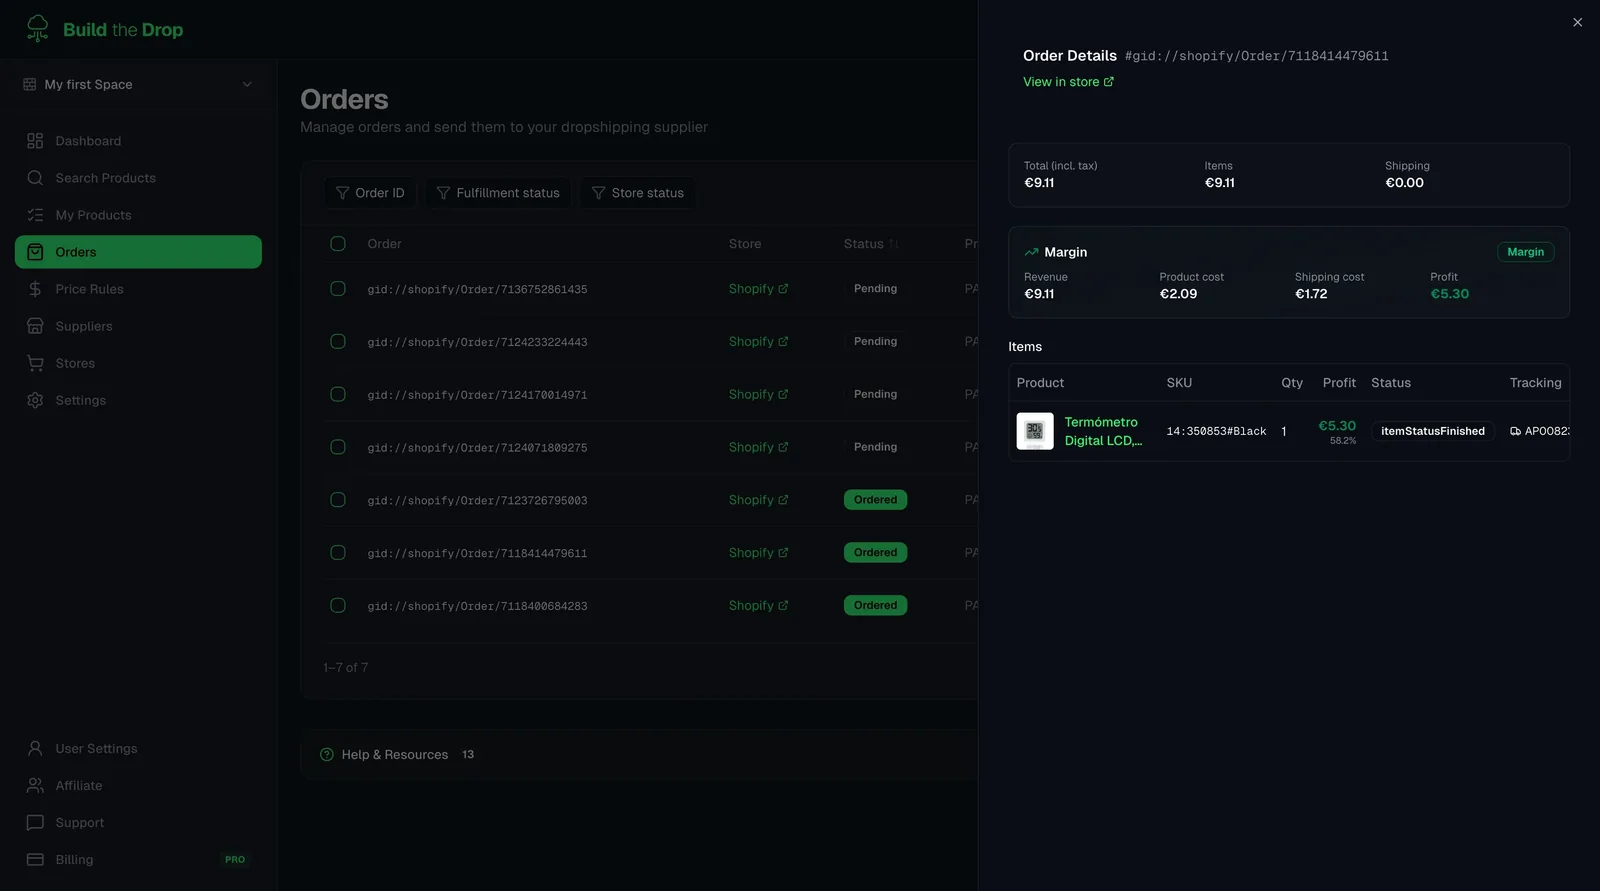Check the box for order 7124170014971
The width and height of the screenshot is (1600, 891).
point(338,394)
